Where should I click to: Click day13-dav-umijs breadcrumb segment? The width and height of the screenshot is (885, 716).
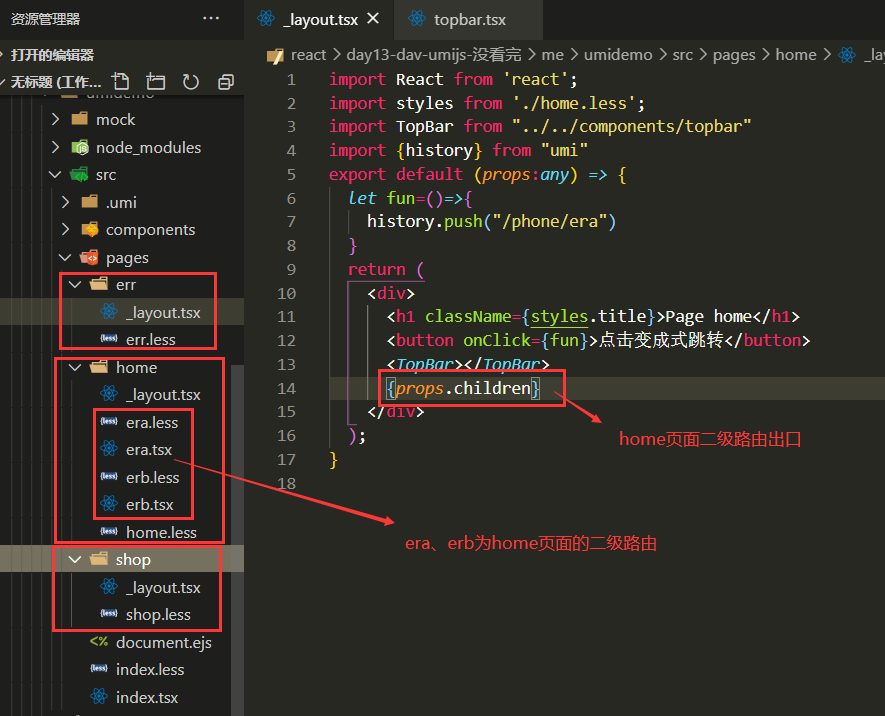click(x=433, y=55)
